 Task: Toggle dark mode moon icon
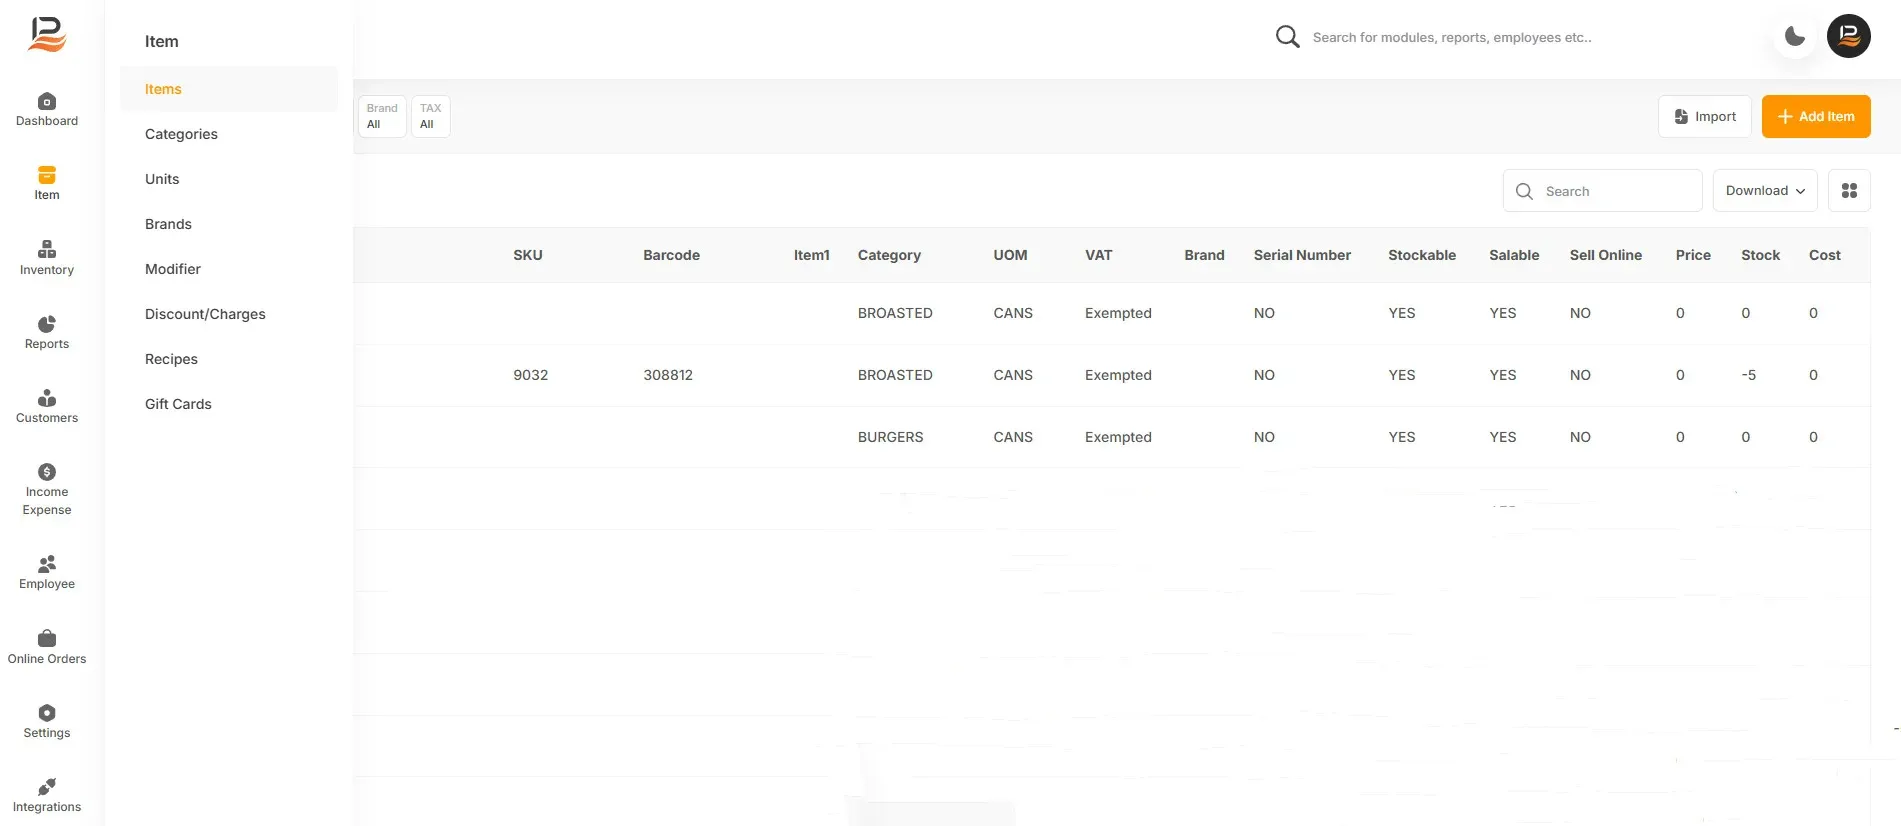pos(1795,37)
